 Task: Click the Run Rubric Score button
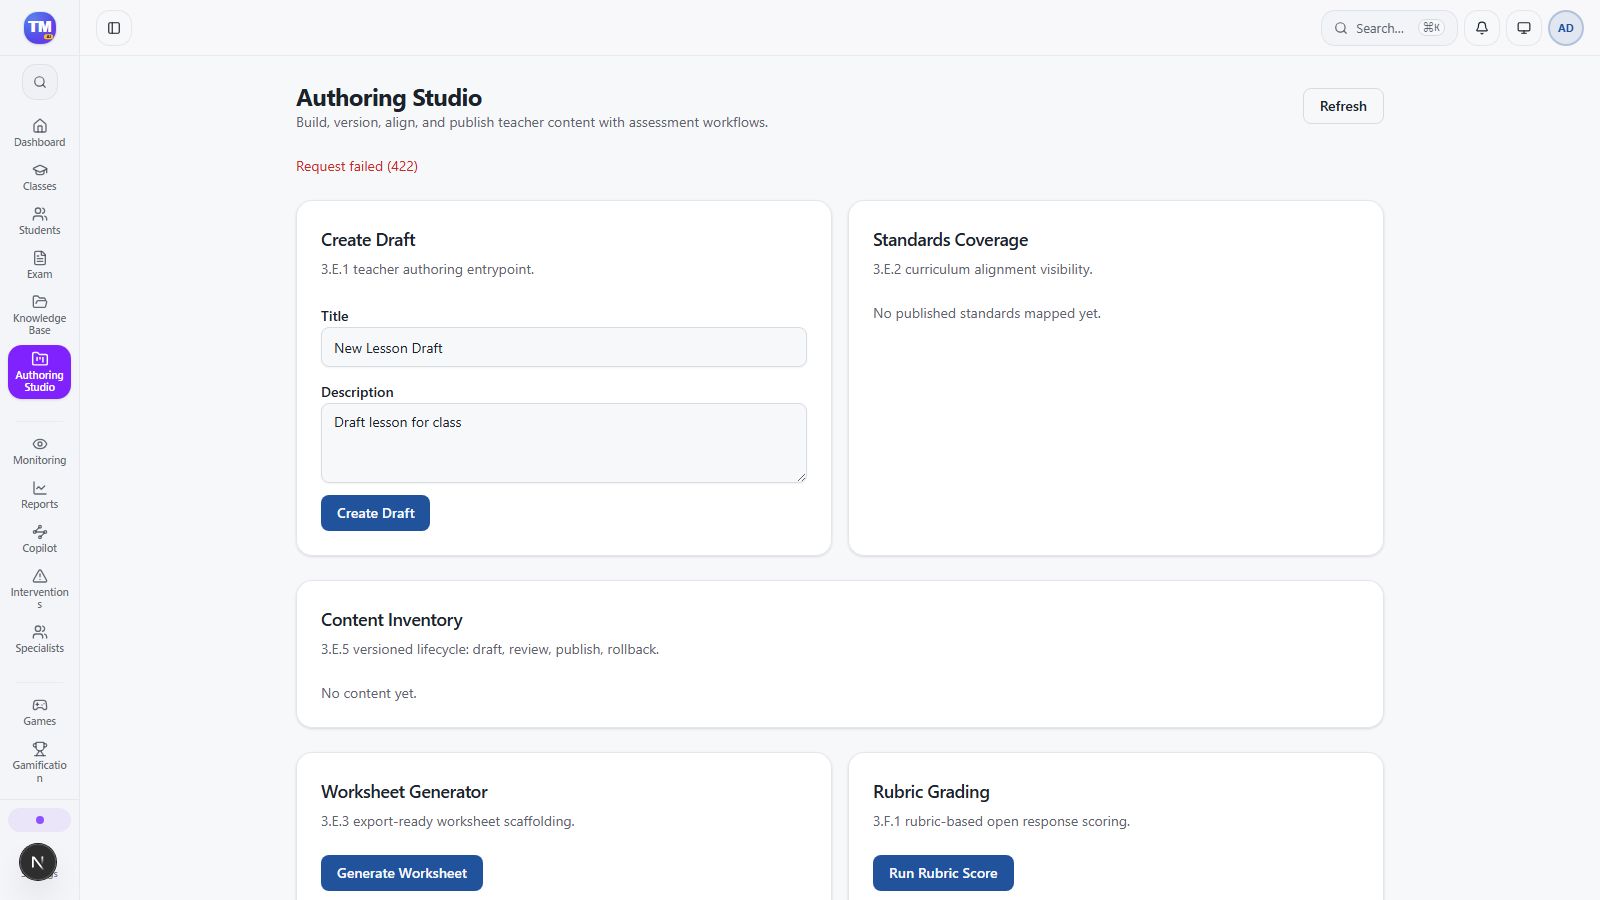click(943, 873)
